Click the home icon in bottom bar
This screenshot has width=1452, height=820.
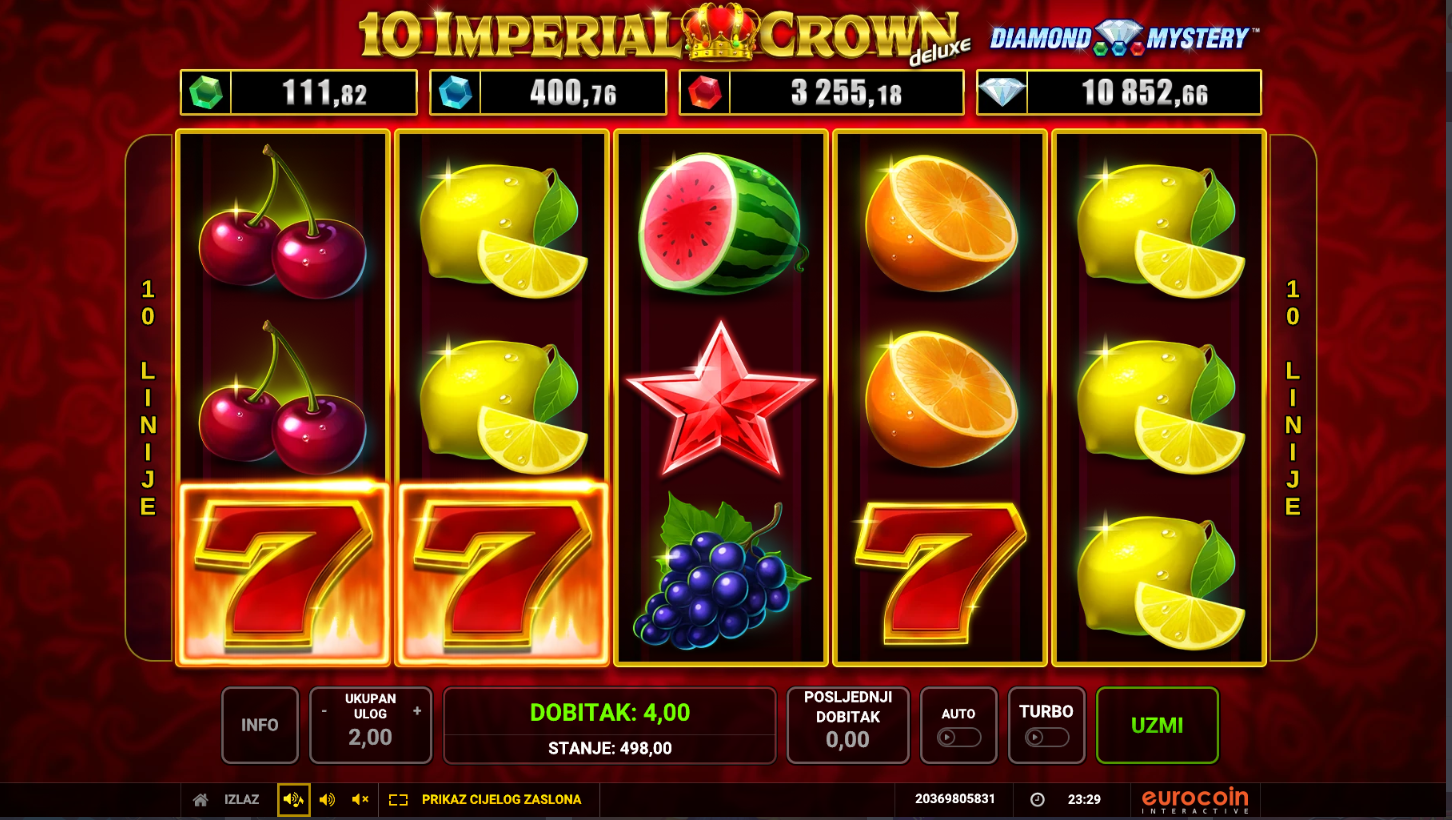[200, 800]
